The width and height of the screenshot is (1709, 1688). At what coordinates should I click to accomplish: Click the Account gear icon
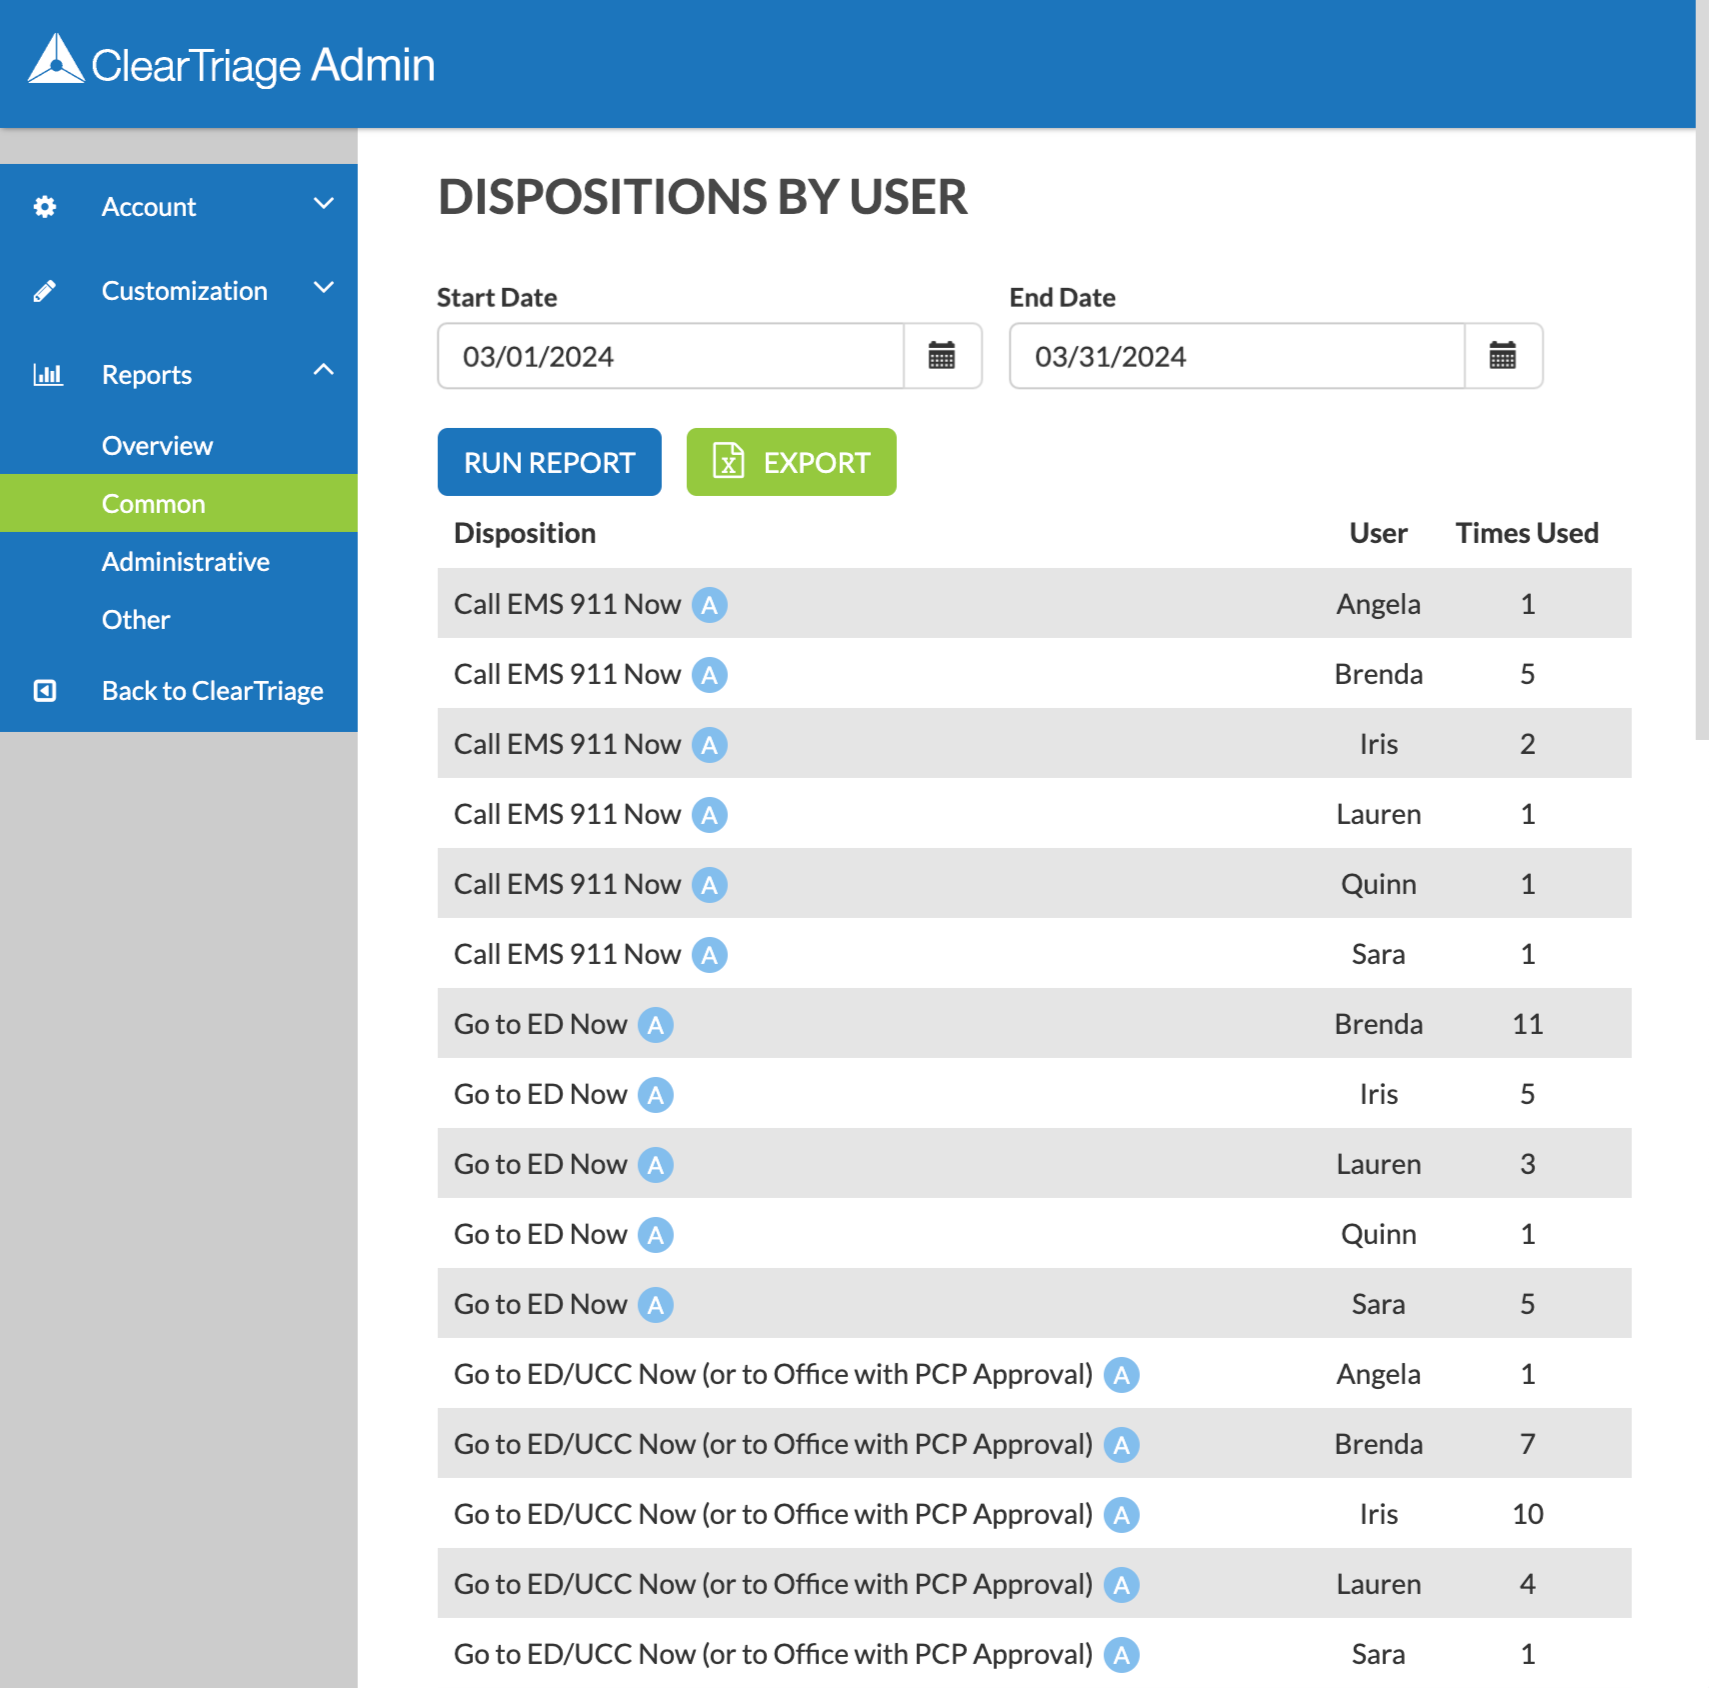pos(45,207)
